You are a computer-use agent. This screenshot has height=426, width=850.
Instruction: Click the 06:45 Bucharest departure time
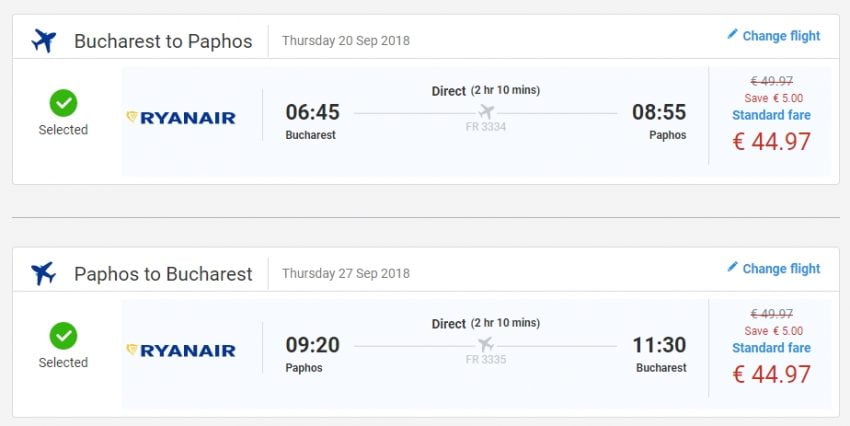click(312, 112)
